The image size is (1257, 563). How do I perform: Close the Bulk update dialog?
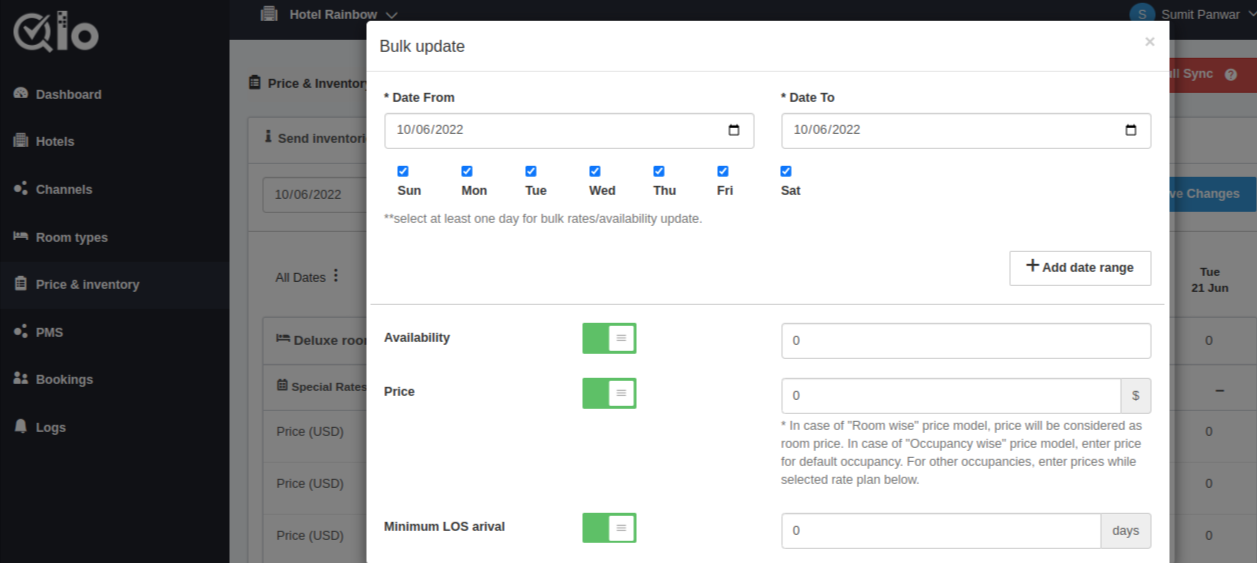(1149, 42)
